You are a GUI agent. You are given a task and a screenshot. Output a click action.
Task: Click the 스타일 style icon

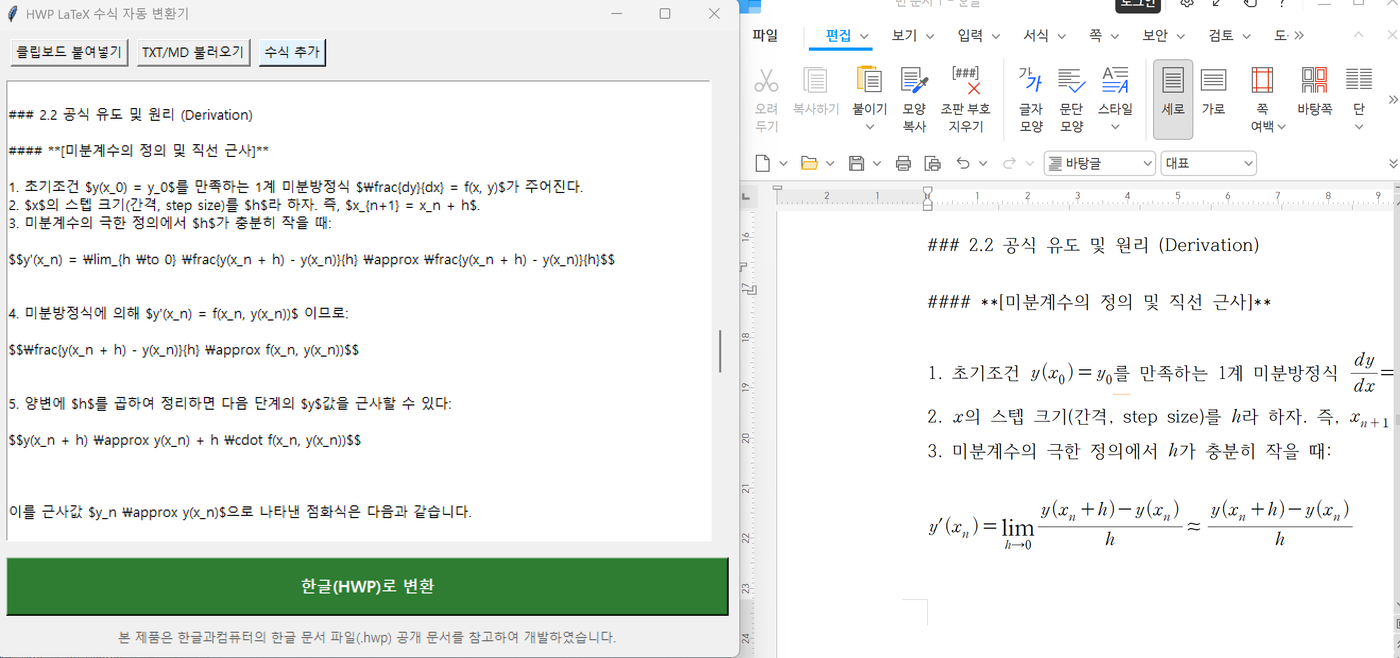pos(1115,80)
